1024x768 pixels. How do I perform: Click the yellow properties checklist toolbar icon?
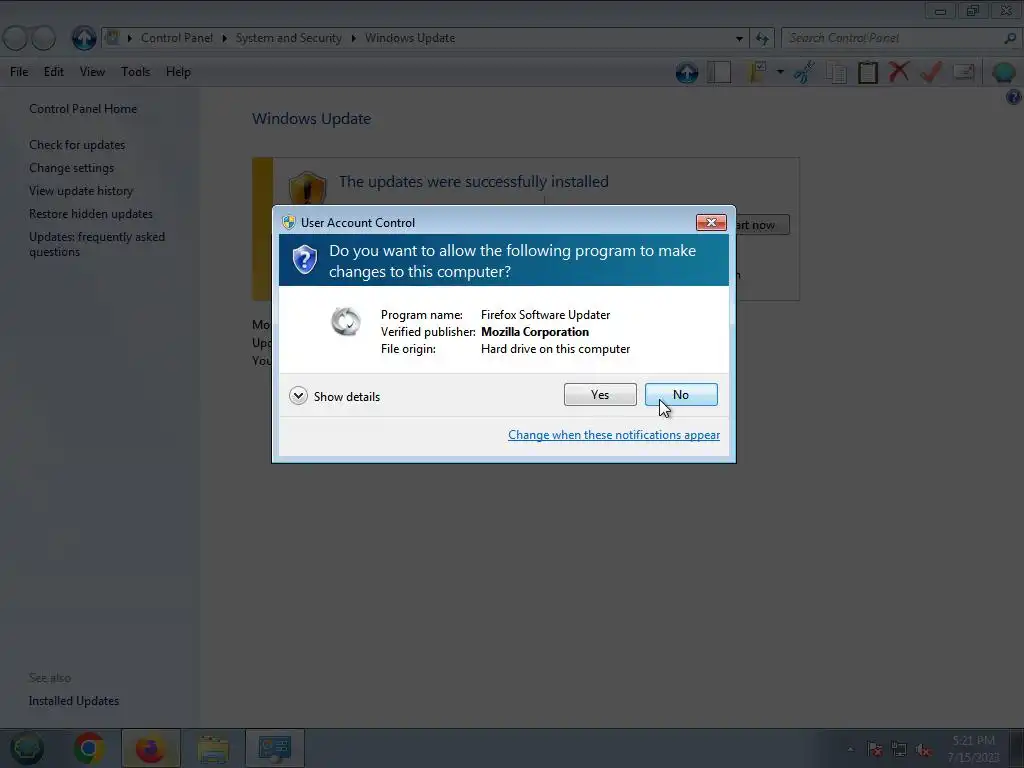(x=757, y=72)
